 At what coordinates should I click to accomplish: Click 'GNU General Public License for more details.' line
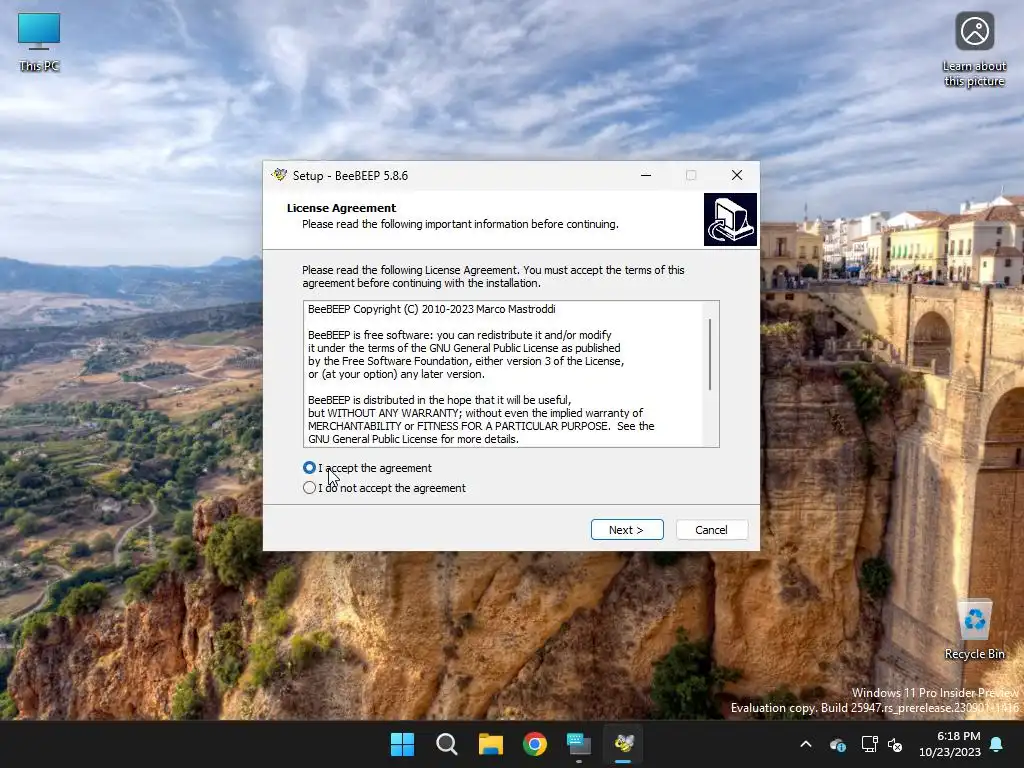[413, 439]
